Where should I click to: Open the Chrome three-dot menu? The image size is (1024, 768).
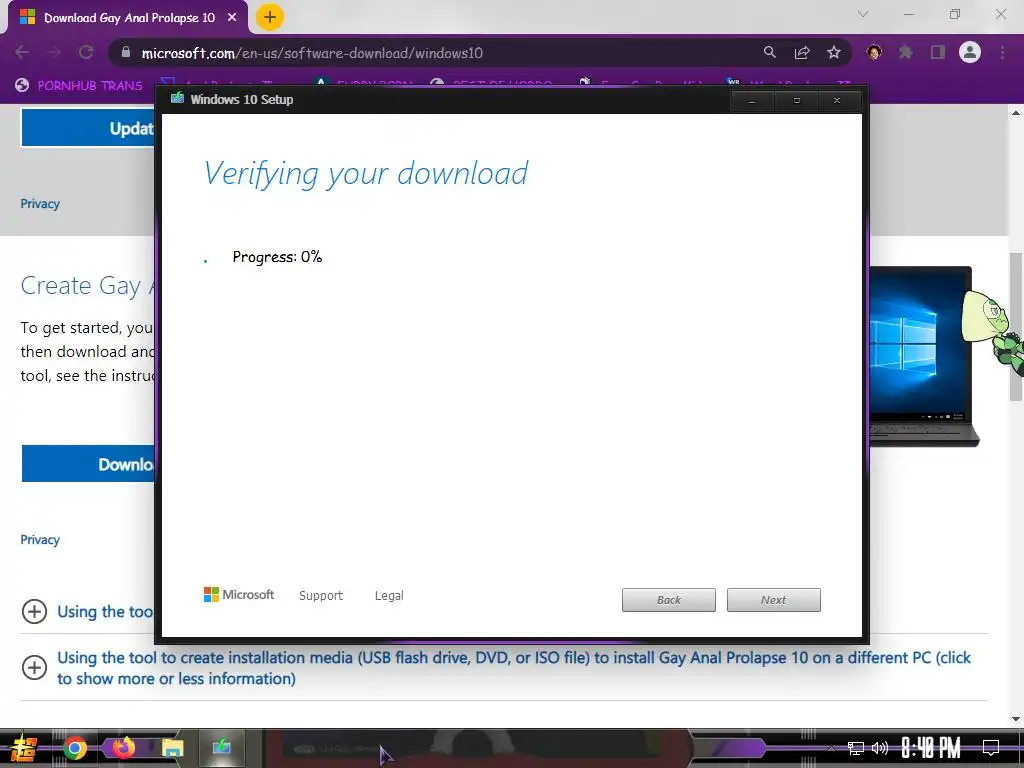click(1002, 52)
